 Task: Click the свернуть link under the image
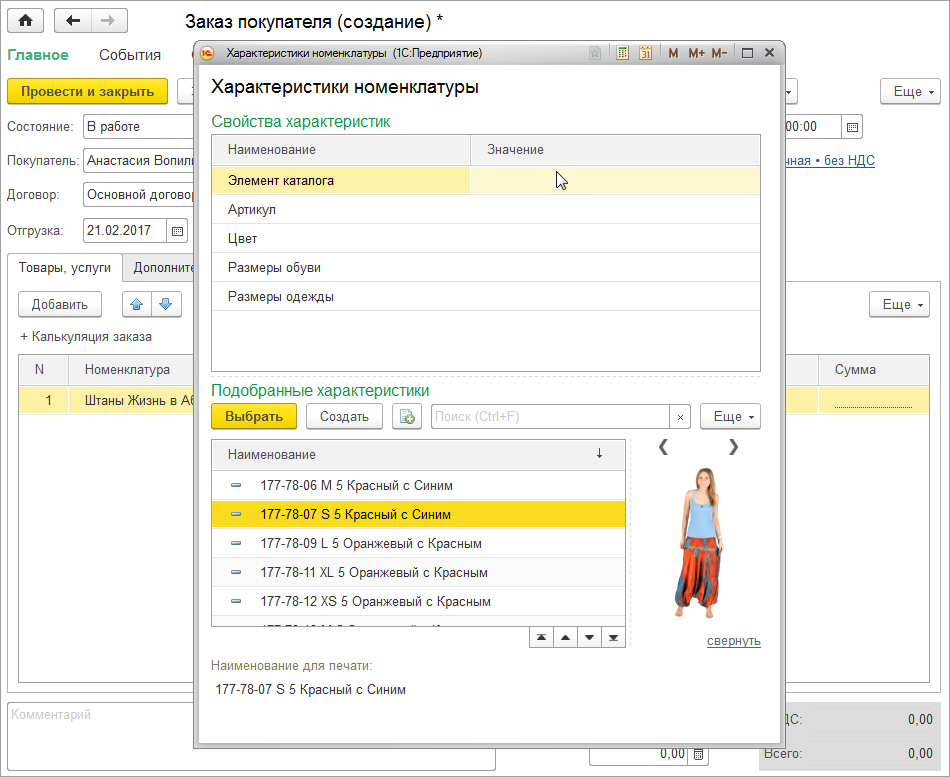(x=733, y=641)
